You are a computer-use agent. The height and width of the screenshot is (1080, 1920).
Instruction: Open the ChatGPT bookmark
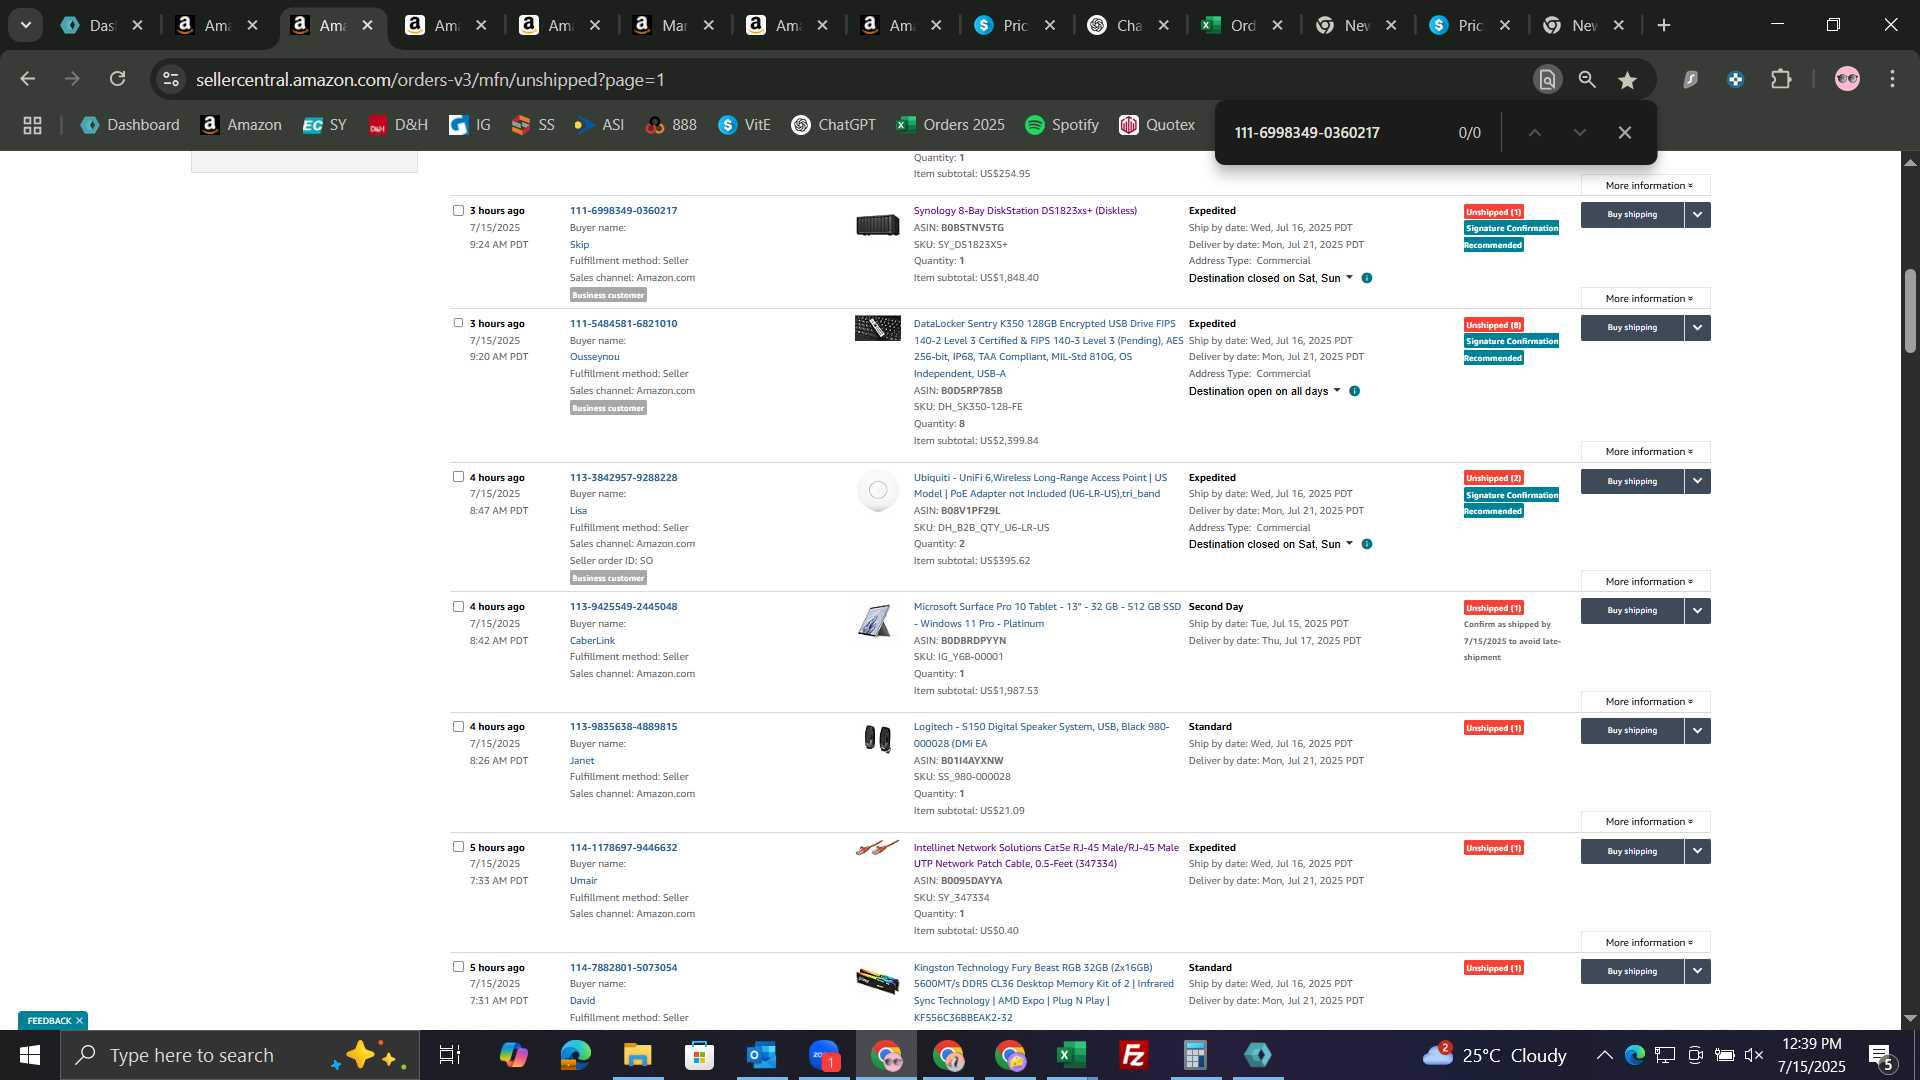tap(833, 125)
